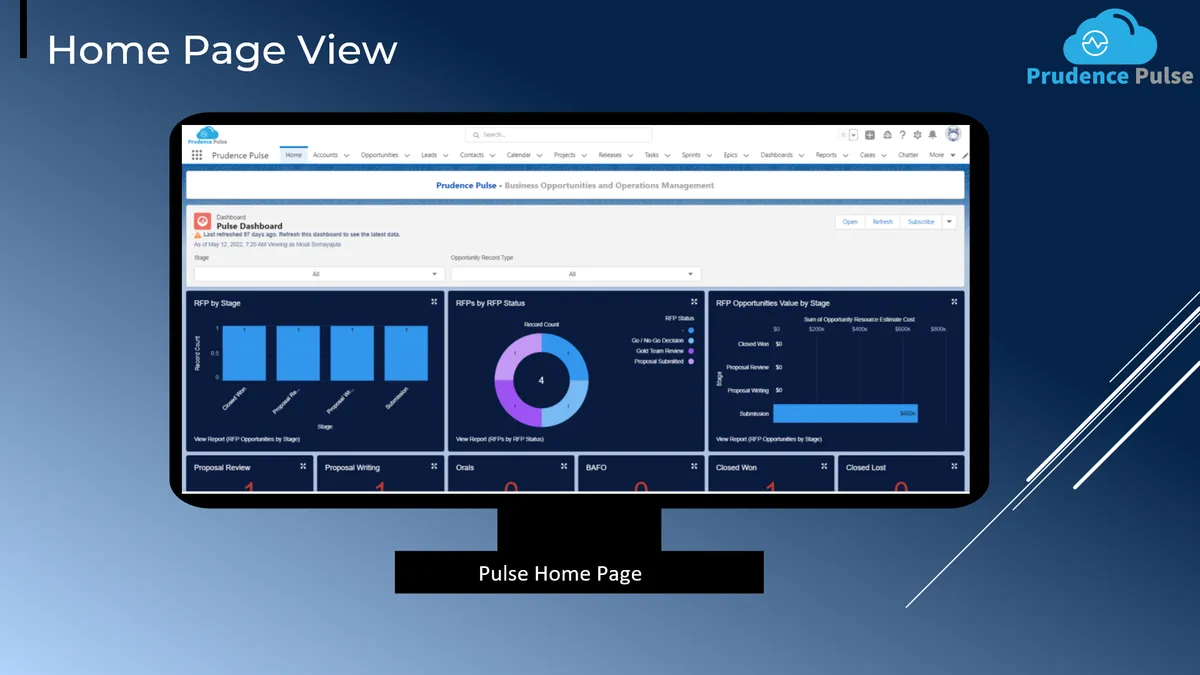Click the Gold Team Review legend swatch
This screenshot has height=675, width=1200.
691,351
